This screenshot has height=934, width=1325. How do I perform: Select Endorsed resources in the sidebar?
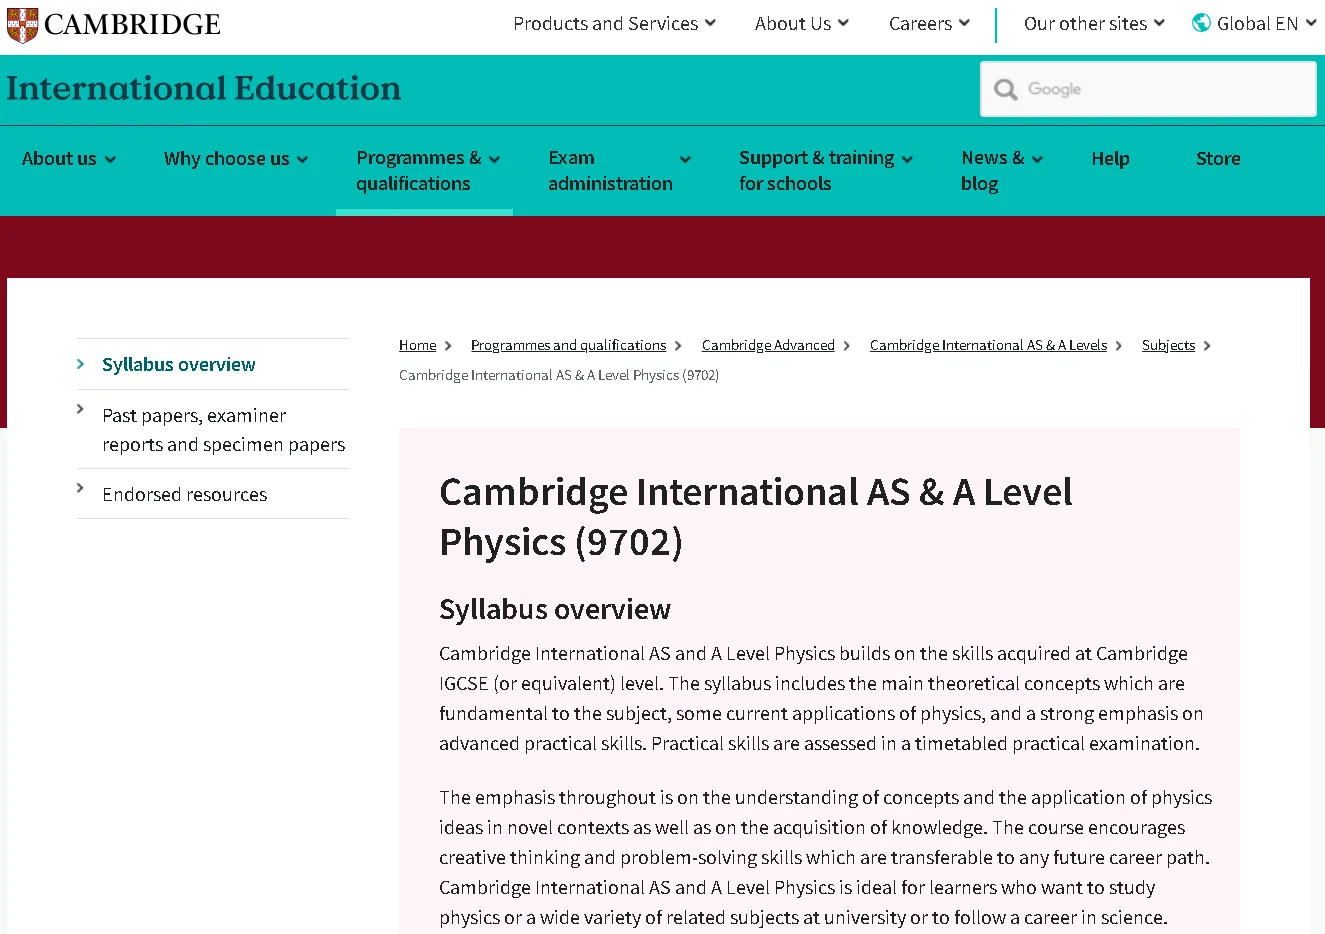tap(185, 494)
